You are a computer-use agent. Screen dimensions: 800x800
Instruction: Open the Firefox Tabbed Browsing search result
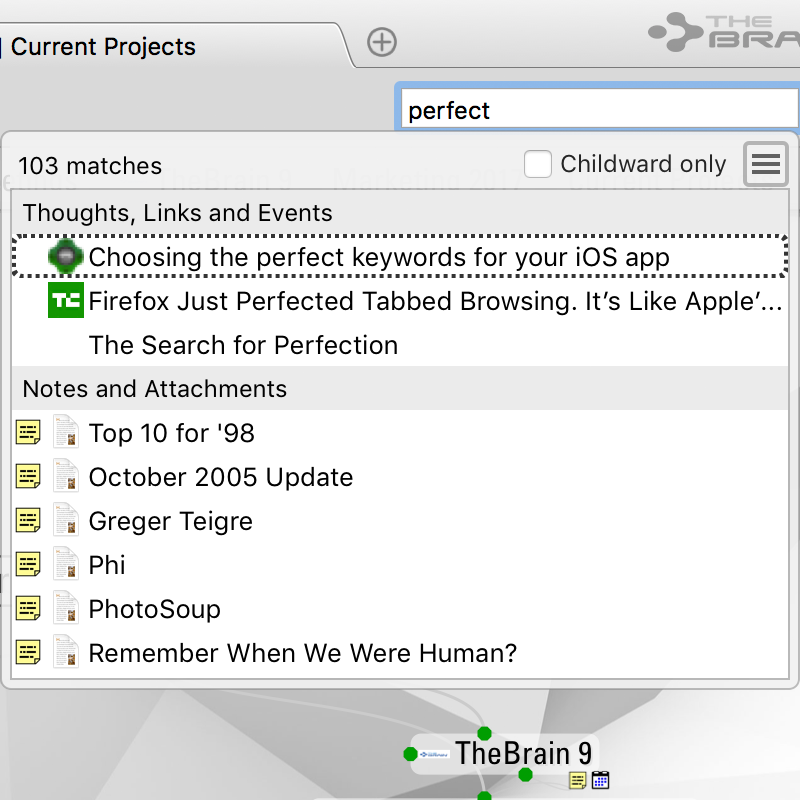(x=434, y=301)
